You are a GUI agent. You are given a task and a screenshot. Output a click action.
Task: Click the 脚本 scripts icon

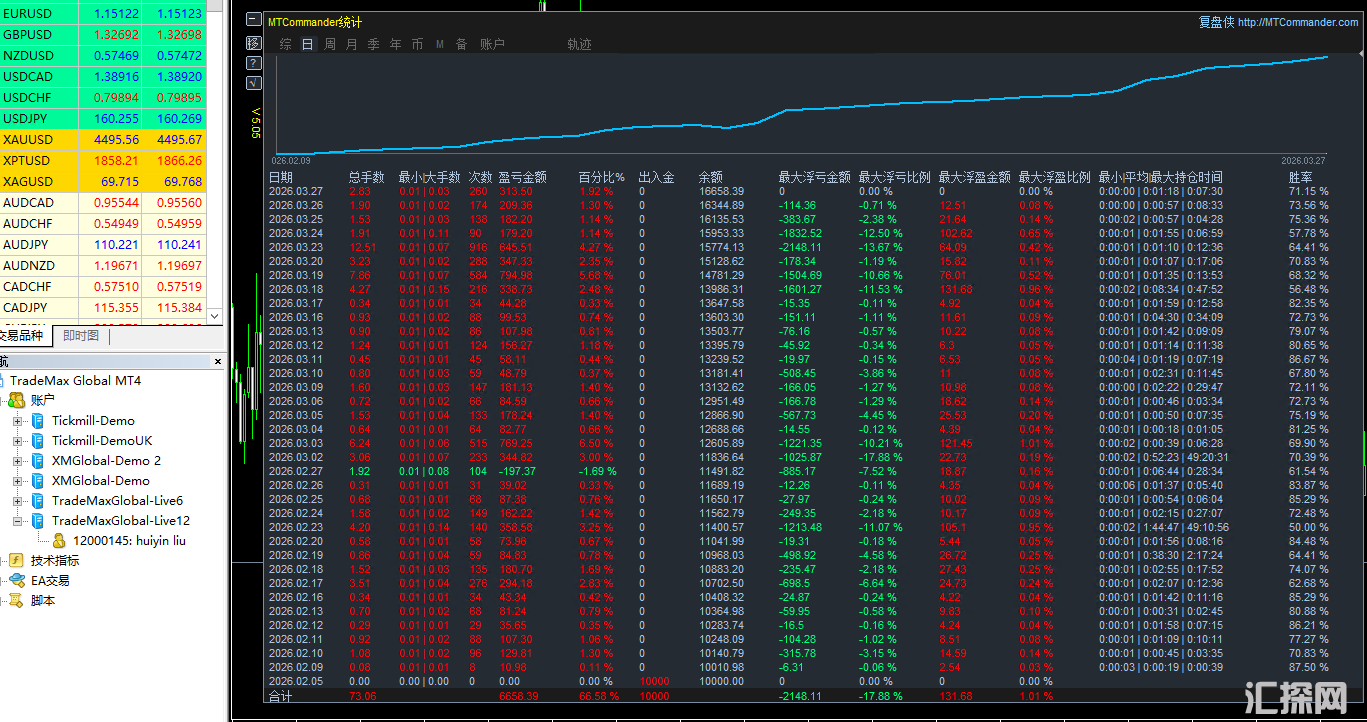tap(16, 601)
